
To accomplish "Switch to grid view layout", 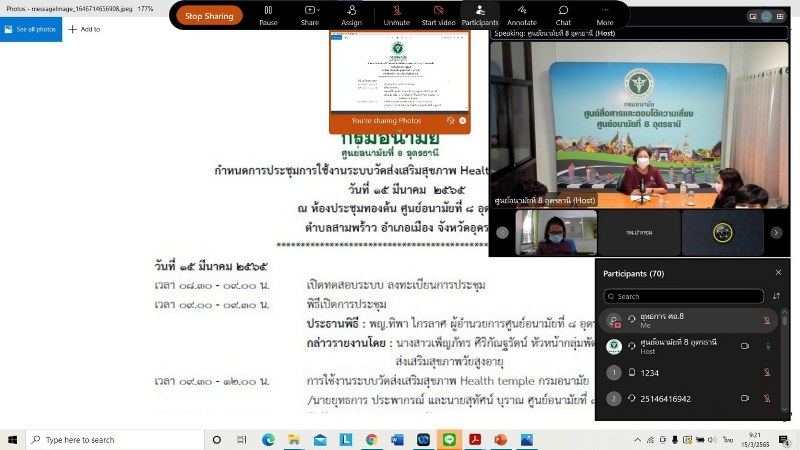I will point(780,16).
